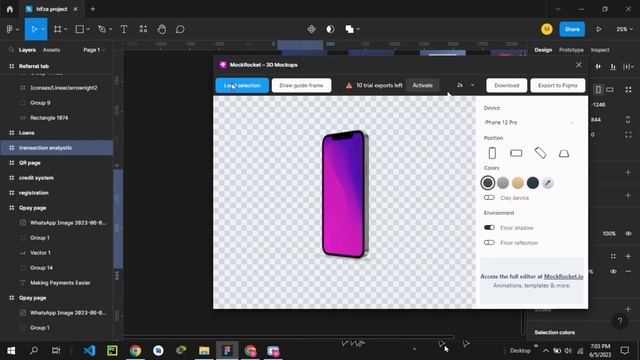Viewport: 640px width, 360px height.
Task: Choose portrait device position
Action: 492,153
